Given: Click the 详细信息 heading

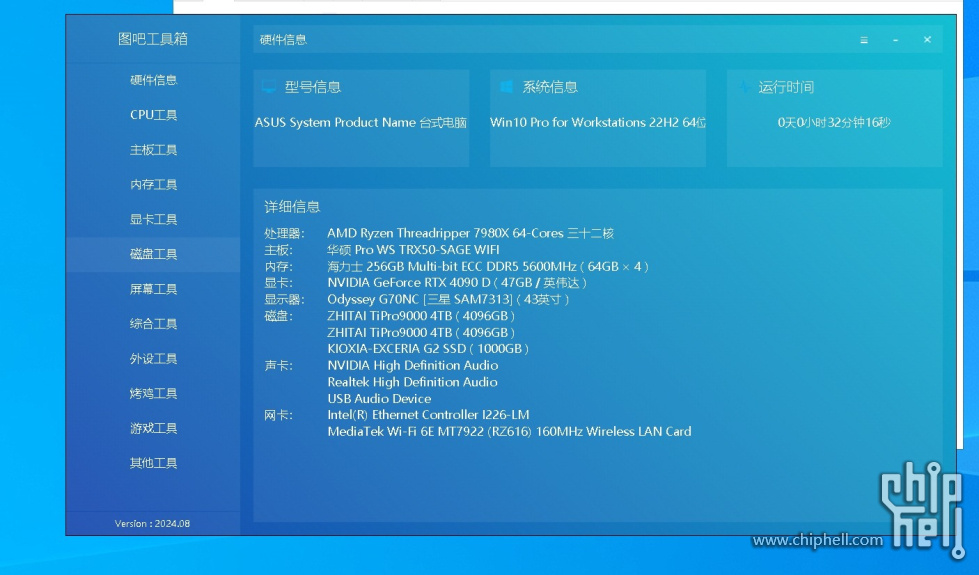Looking at the screenshot, I should [x=292, y=207].
